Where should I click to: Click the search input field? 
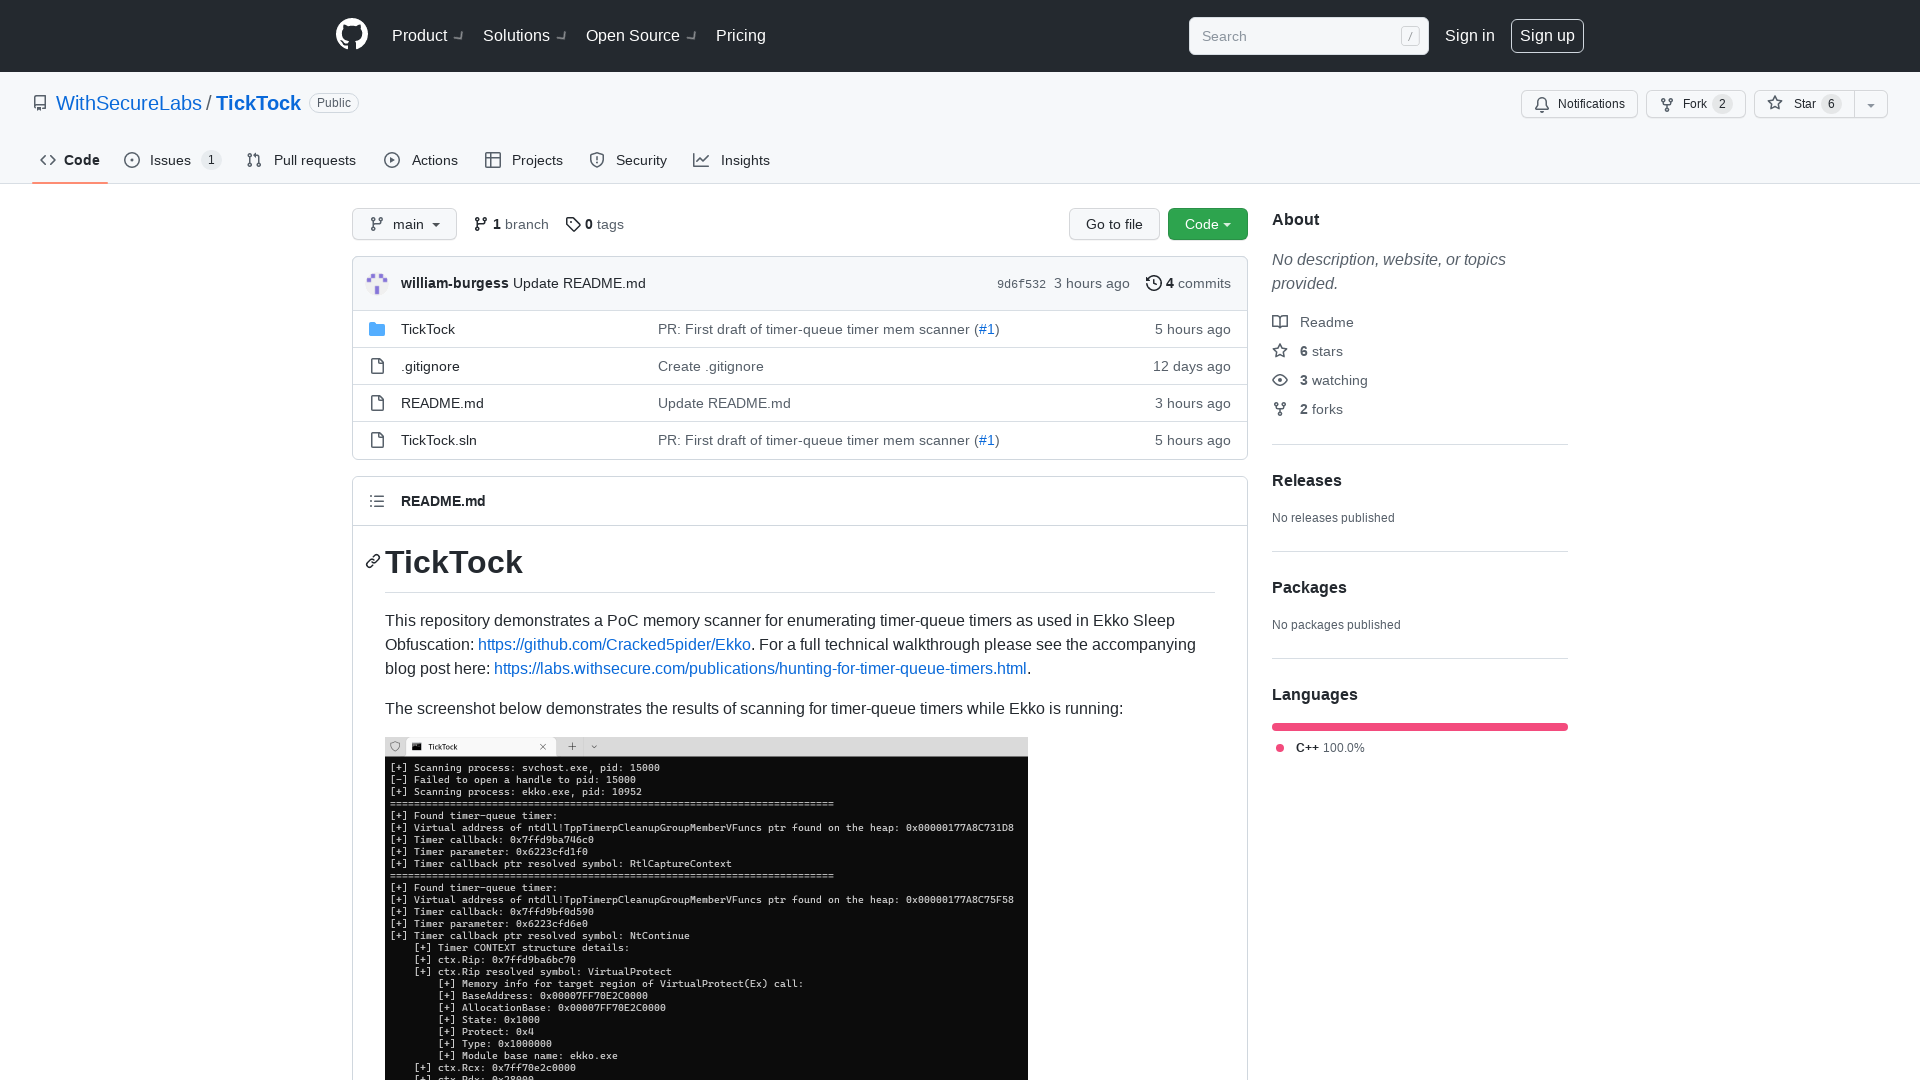[x=1300, y=36]
